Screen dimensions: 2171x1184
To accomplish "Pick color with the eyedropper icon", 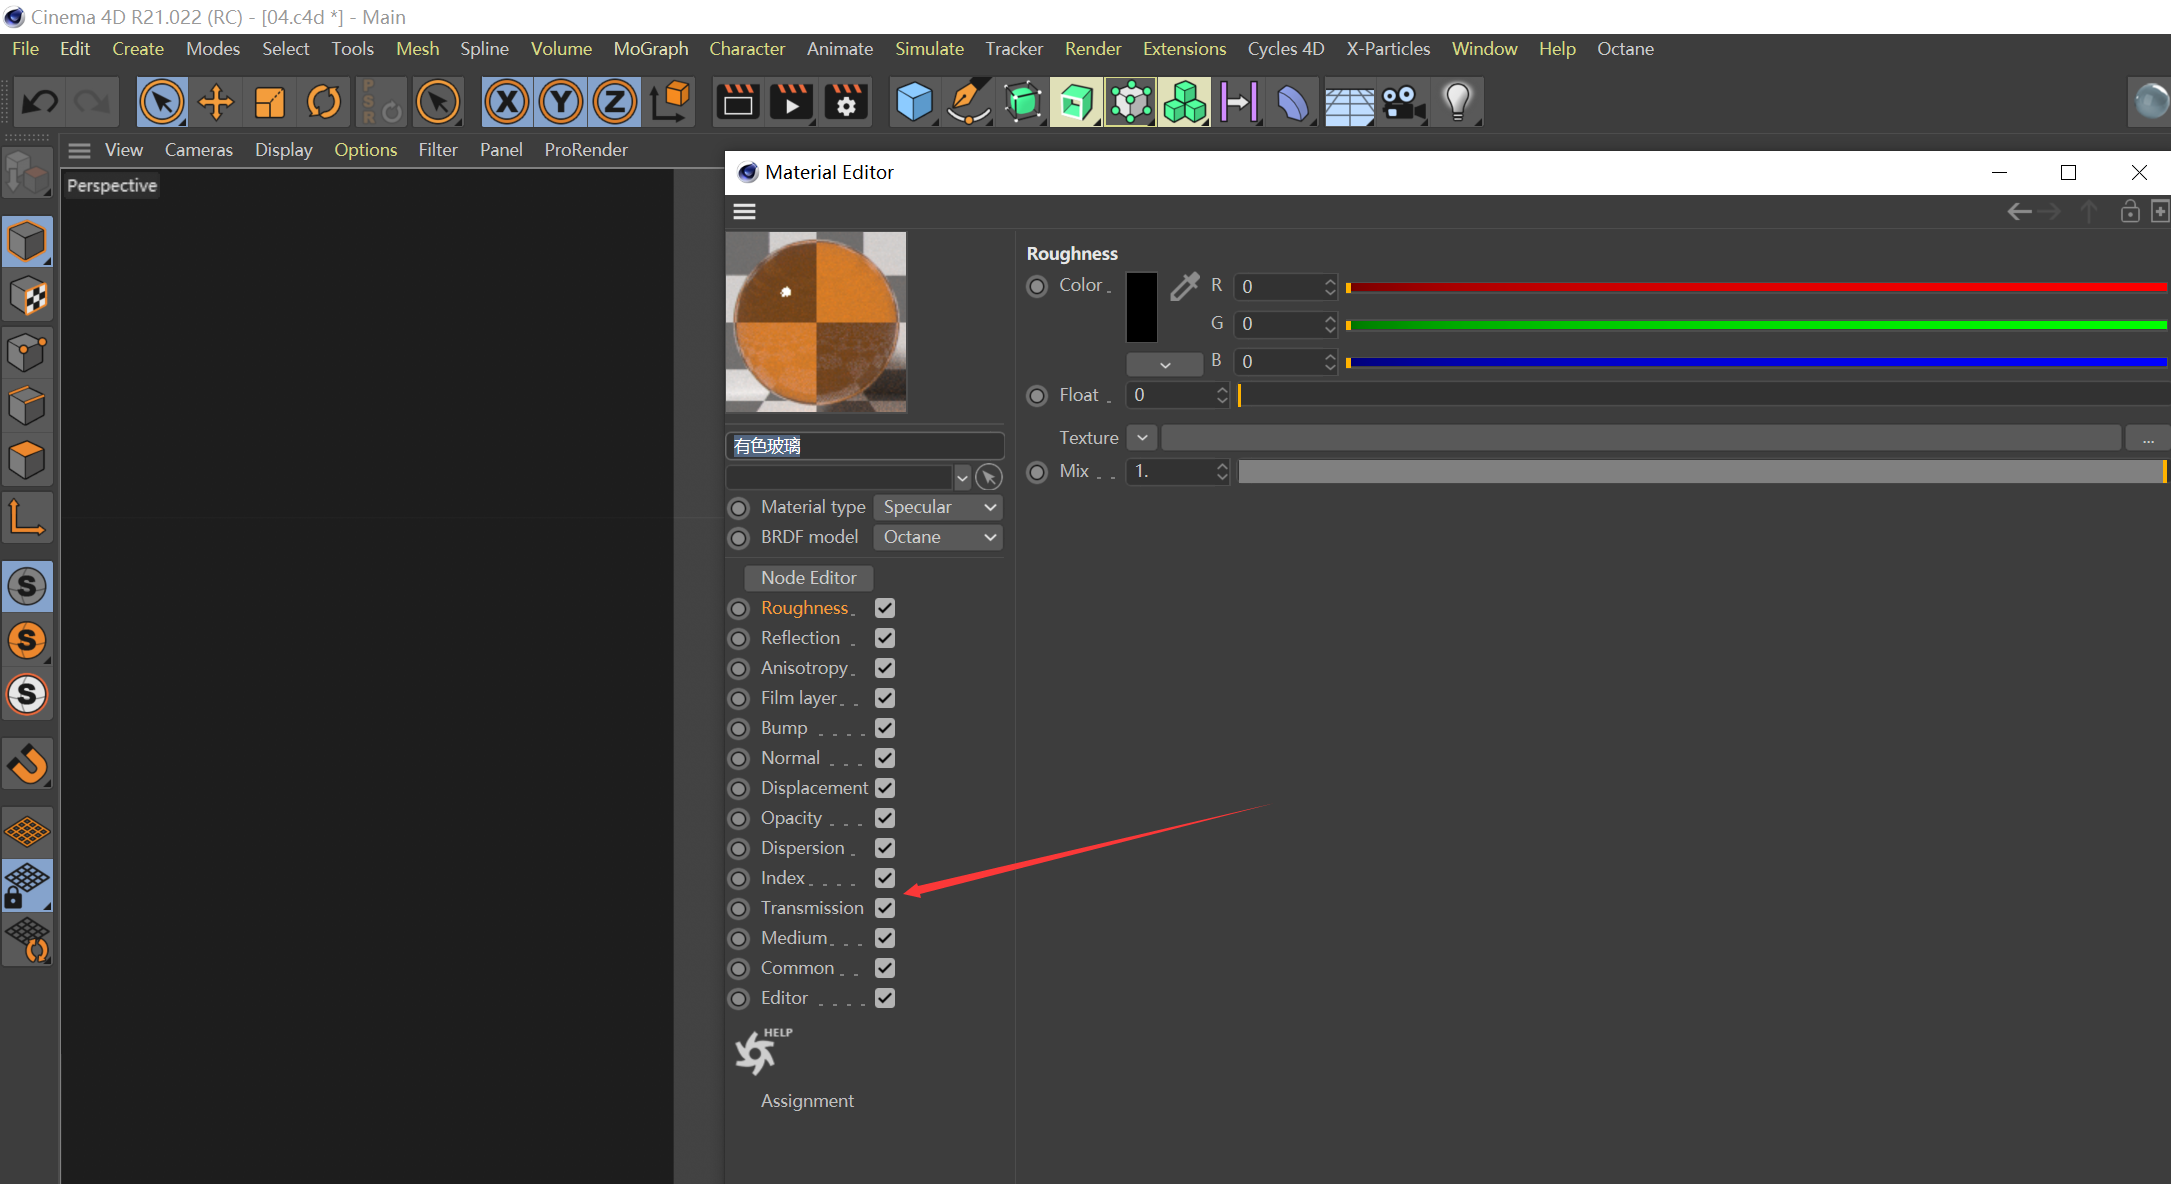I will [x=1184, y=287].
